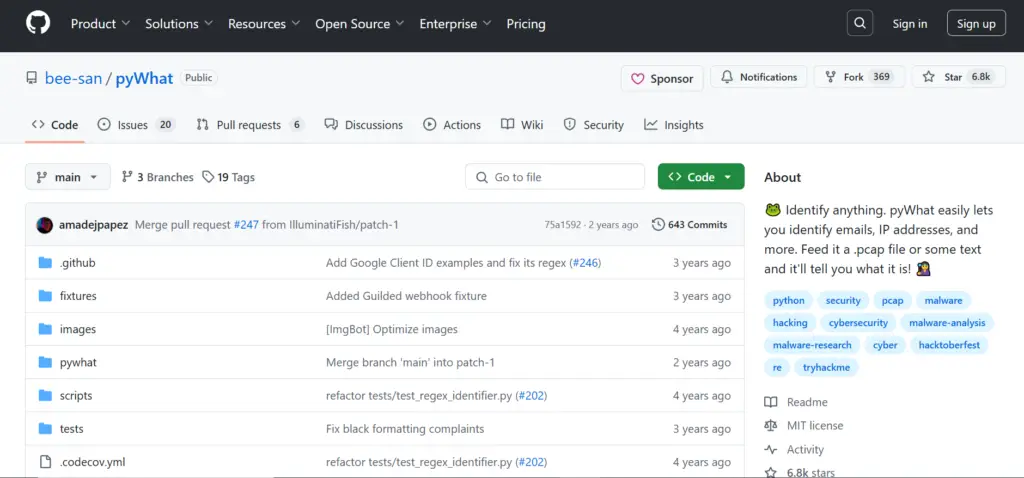Open the Discussions tab

(x=364, y=125)
